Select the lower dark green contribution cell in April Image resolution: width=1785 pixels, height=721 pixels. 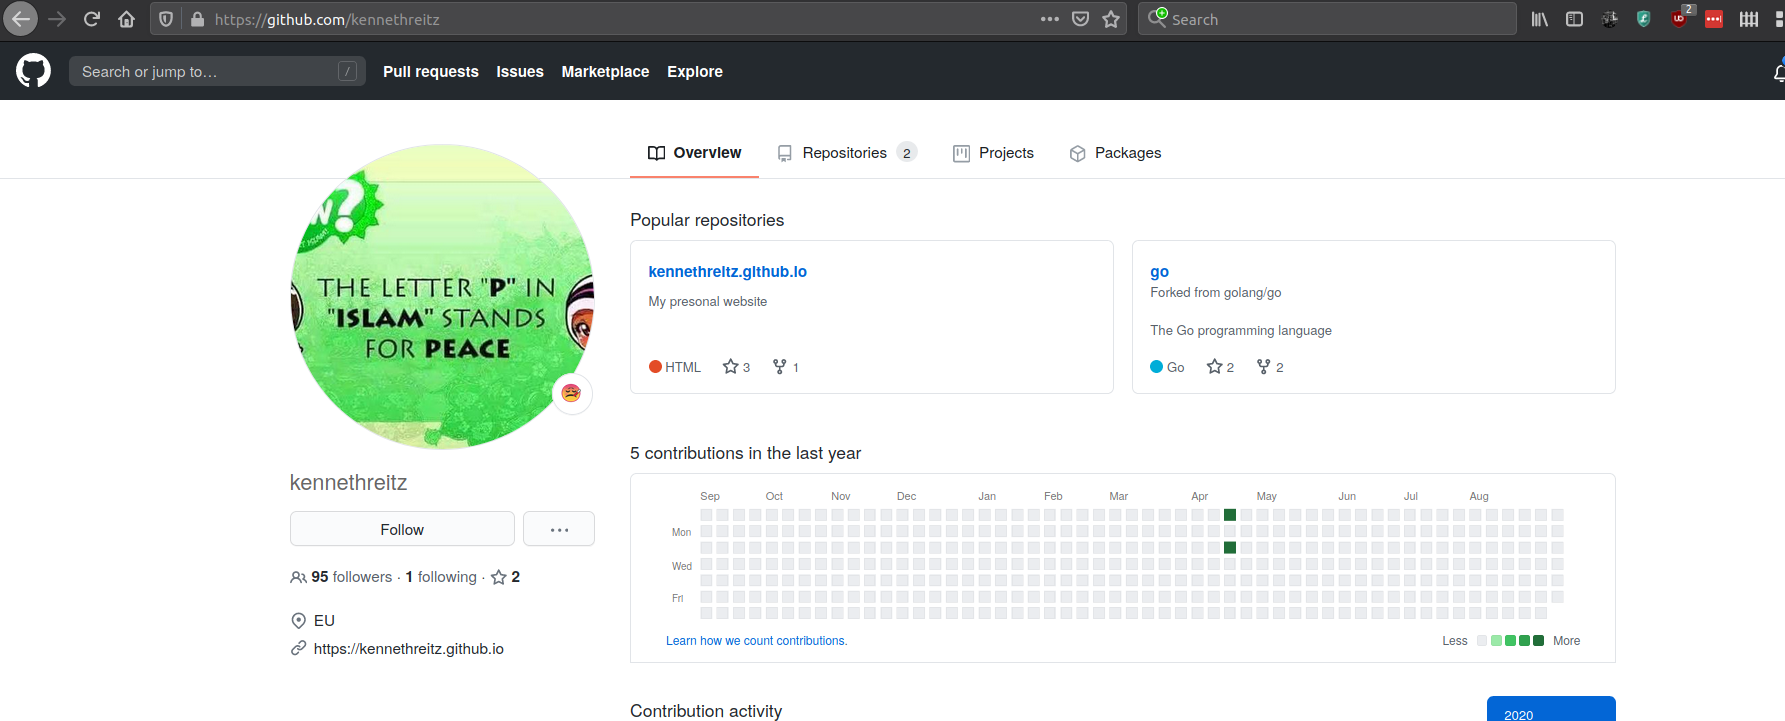pyautogui.click(x=1230, y=548)
